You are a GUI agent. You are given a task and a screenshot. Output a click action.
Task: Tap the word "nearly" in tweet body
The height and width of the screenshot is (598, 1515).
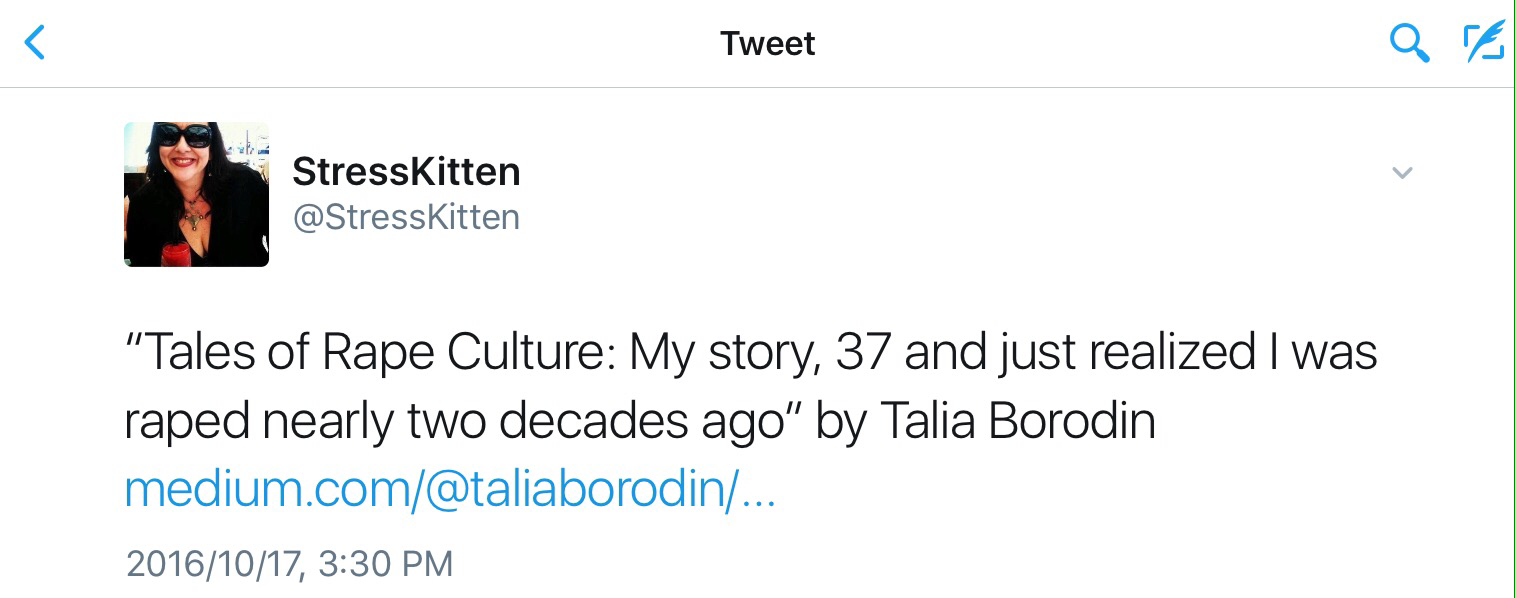328,422
